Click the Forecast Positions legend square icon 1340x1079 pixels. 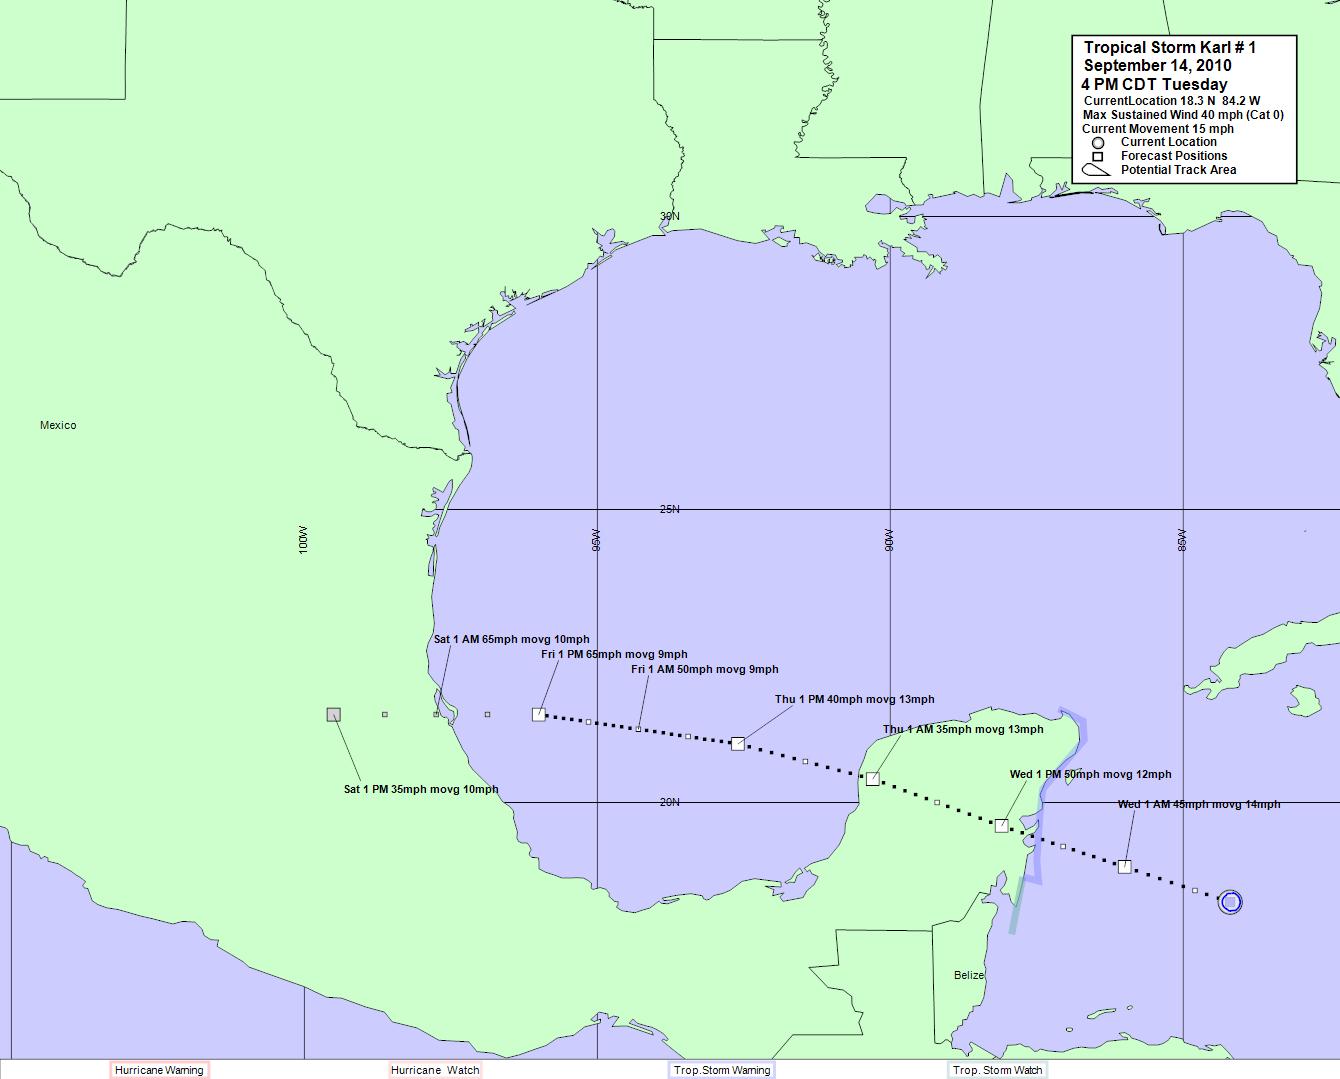point(1097,157)
